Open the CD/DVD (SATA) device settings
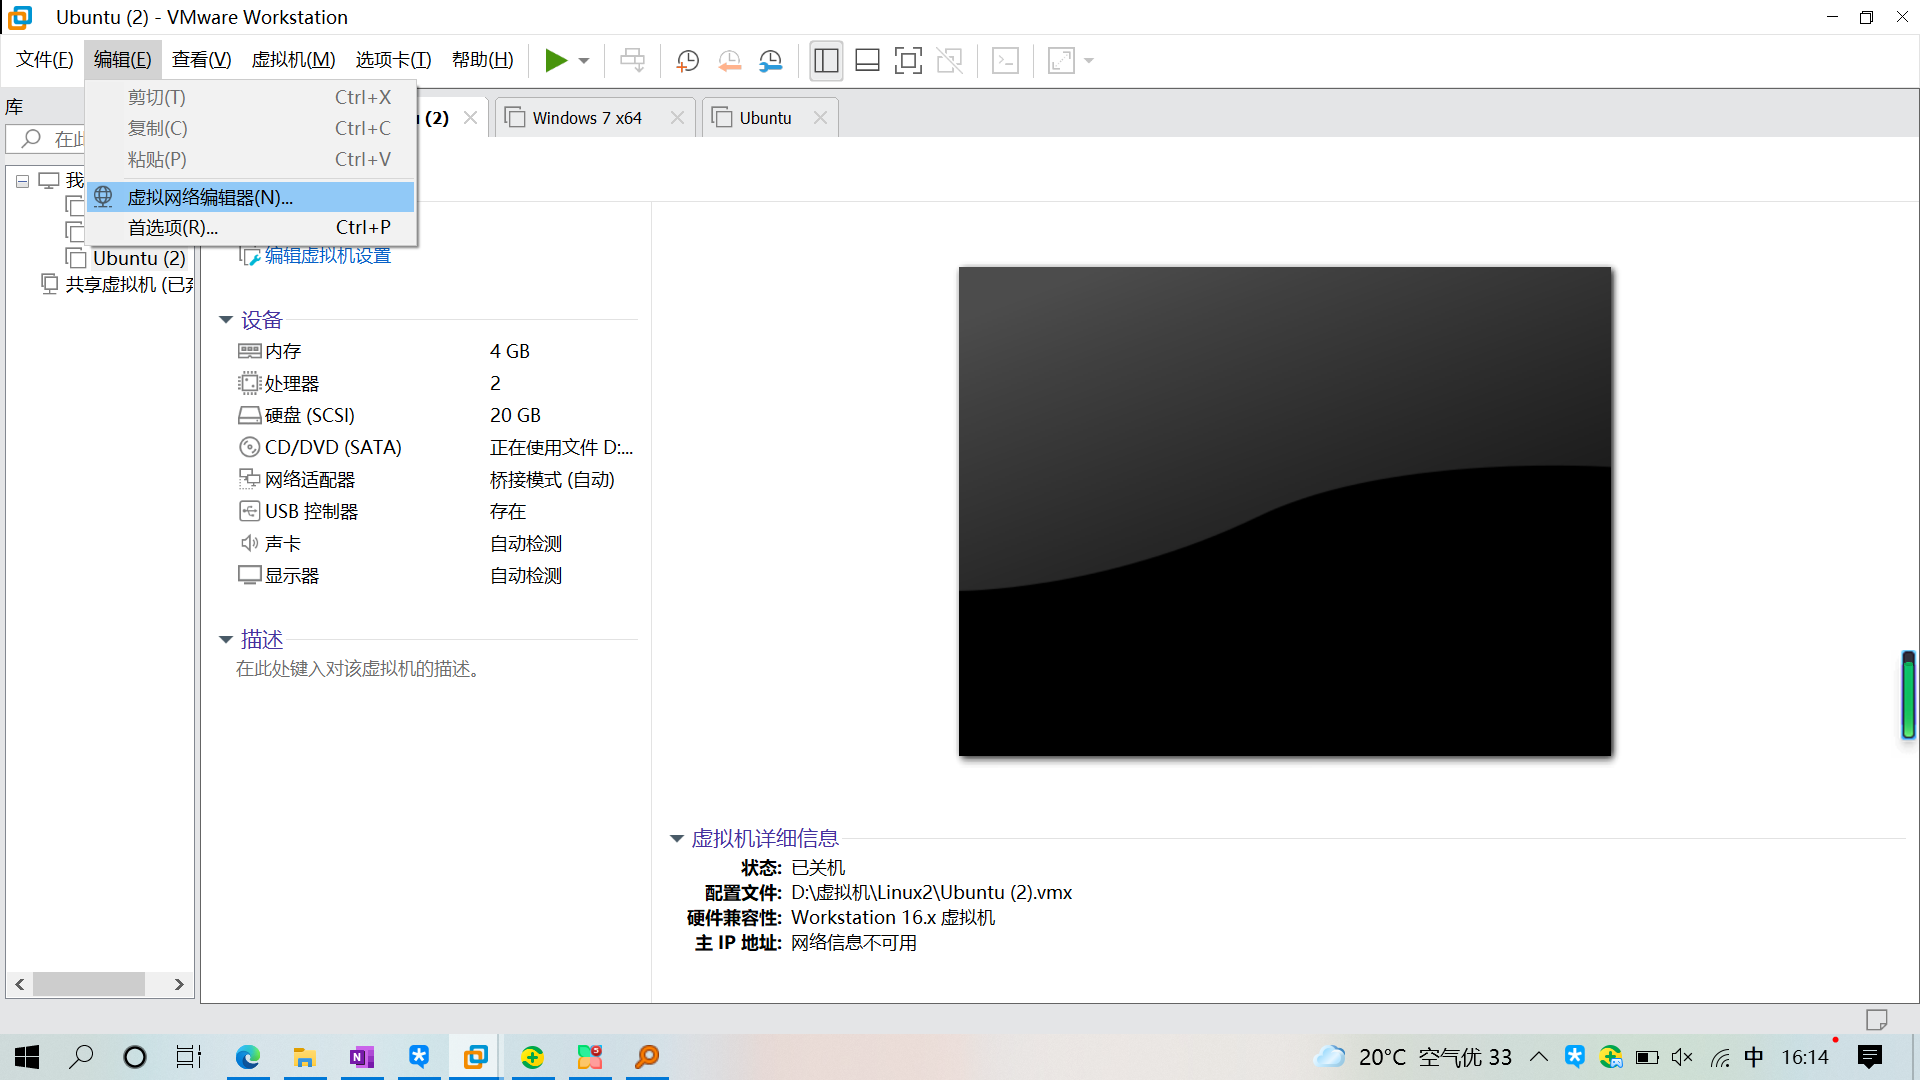1920x1080 pixels. coord(331,447)
